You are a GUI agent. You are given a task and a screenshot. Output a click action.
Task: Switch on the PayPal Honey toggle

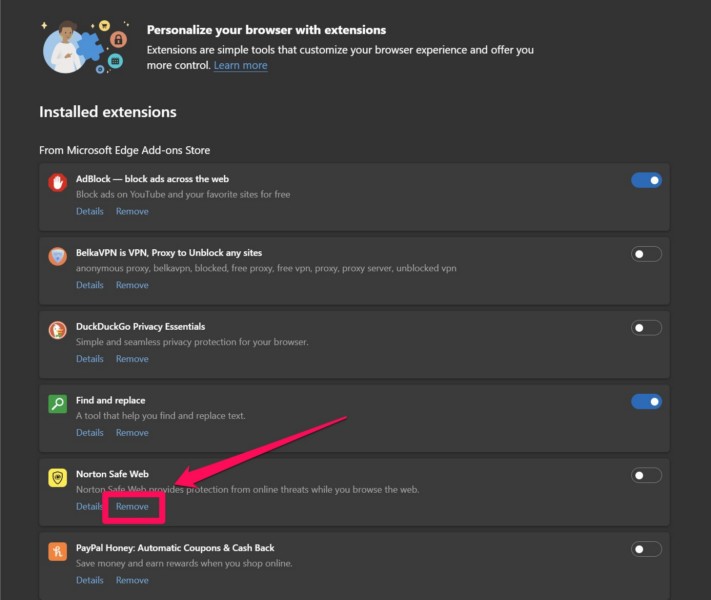(646, 549)
